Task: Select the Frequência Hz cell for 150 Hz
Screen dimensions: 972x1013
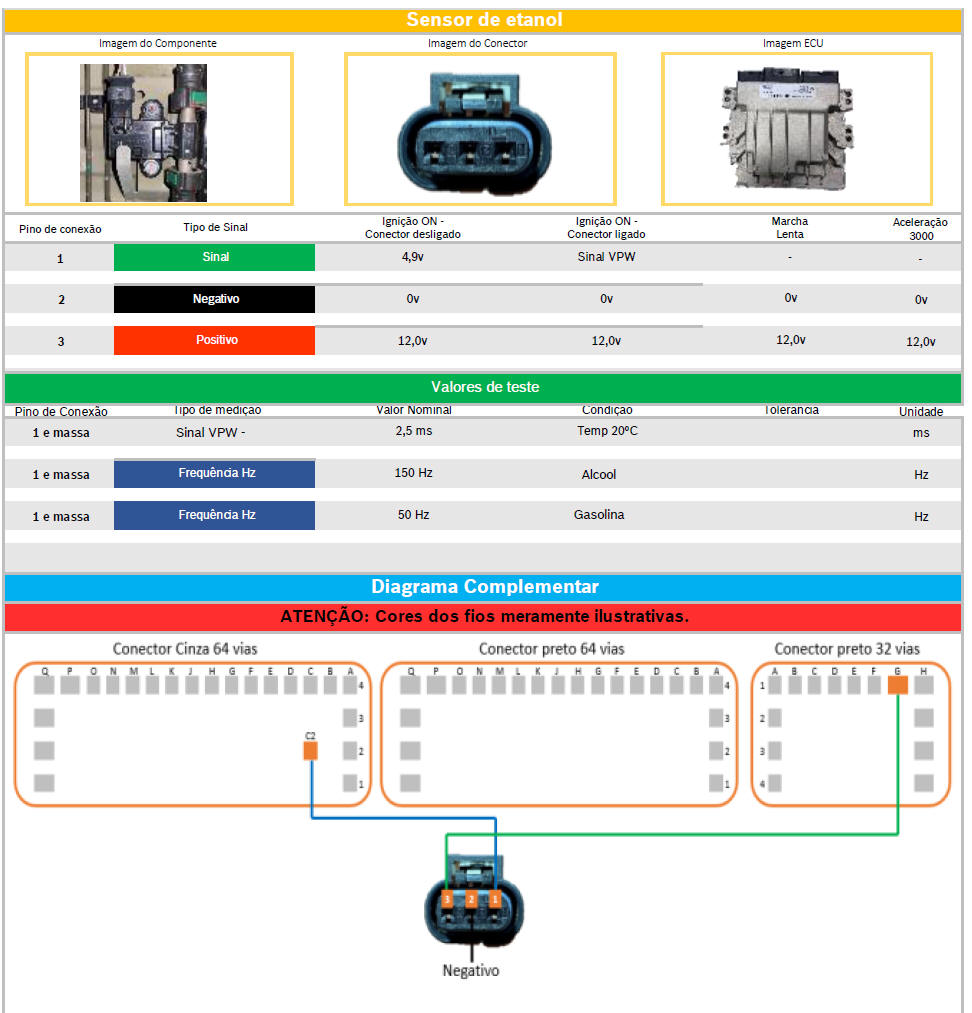Action: (x=214, y=473)
